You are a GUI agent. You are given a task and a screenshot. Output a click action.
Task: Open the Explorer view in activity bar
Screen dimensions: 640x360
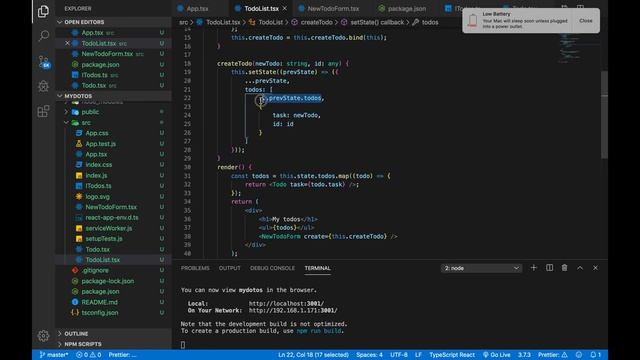[x=43, y=11]
